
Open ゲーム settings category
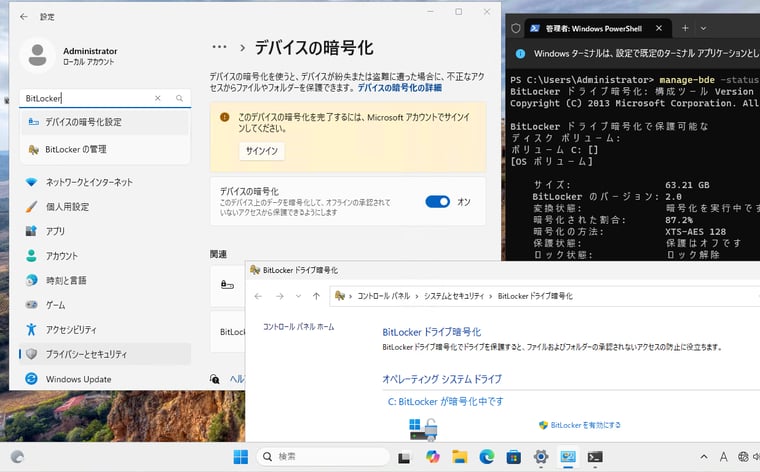pos(105,305)
